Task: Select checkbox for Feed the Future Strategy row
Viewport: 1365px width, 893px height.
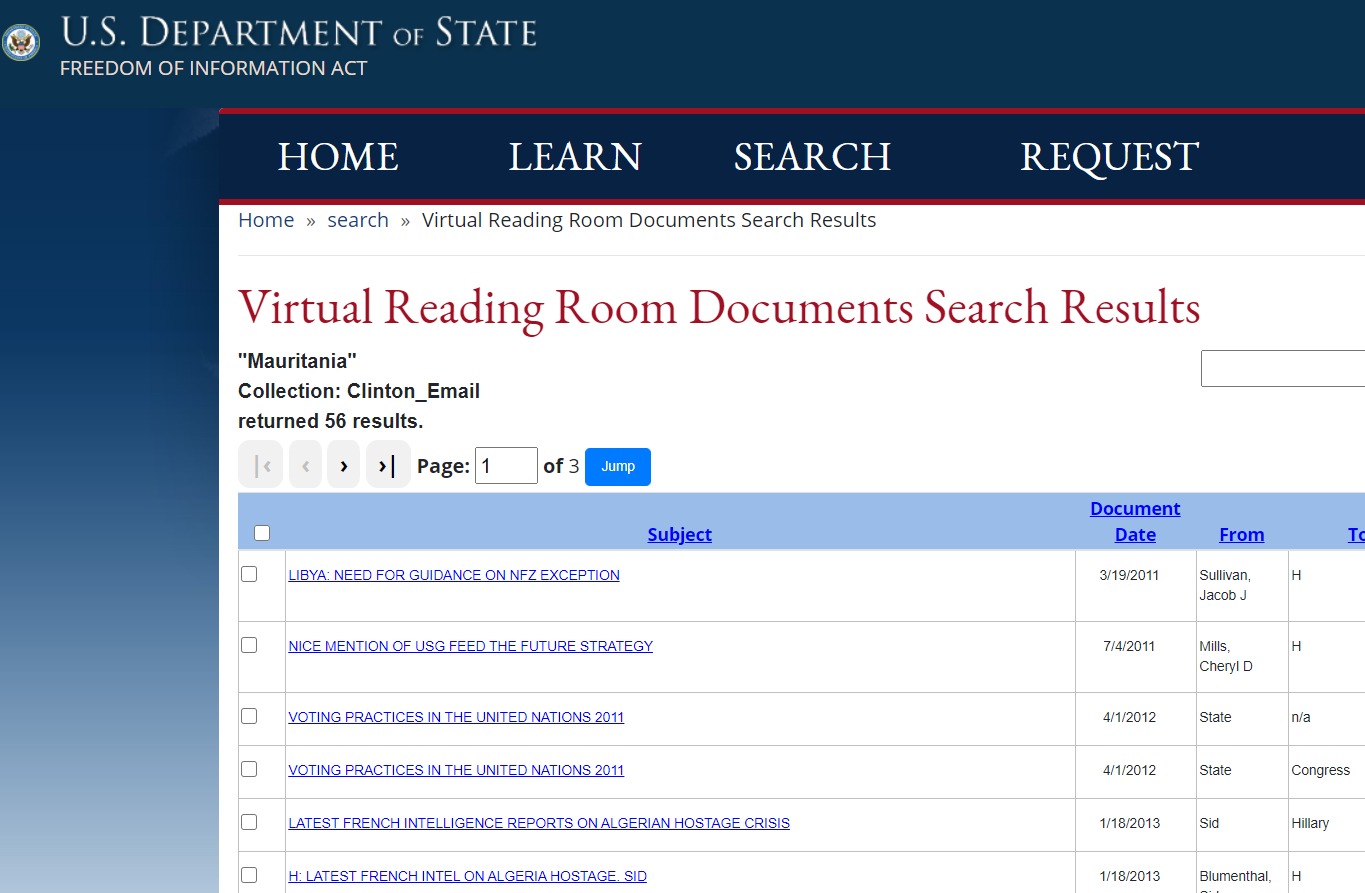Action: pos(249,645)
